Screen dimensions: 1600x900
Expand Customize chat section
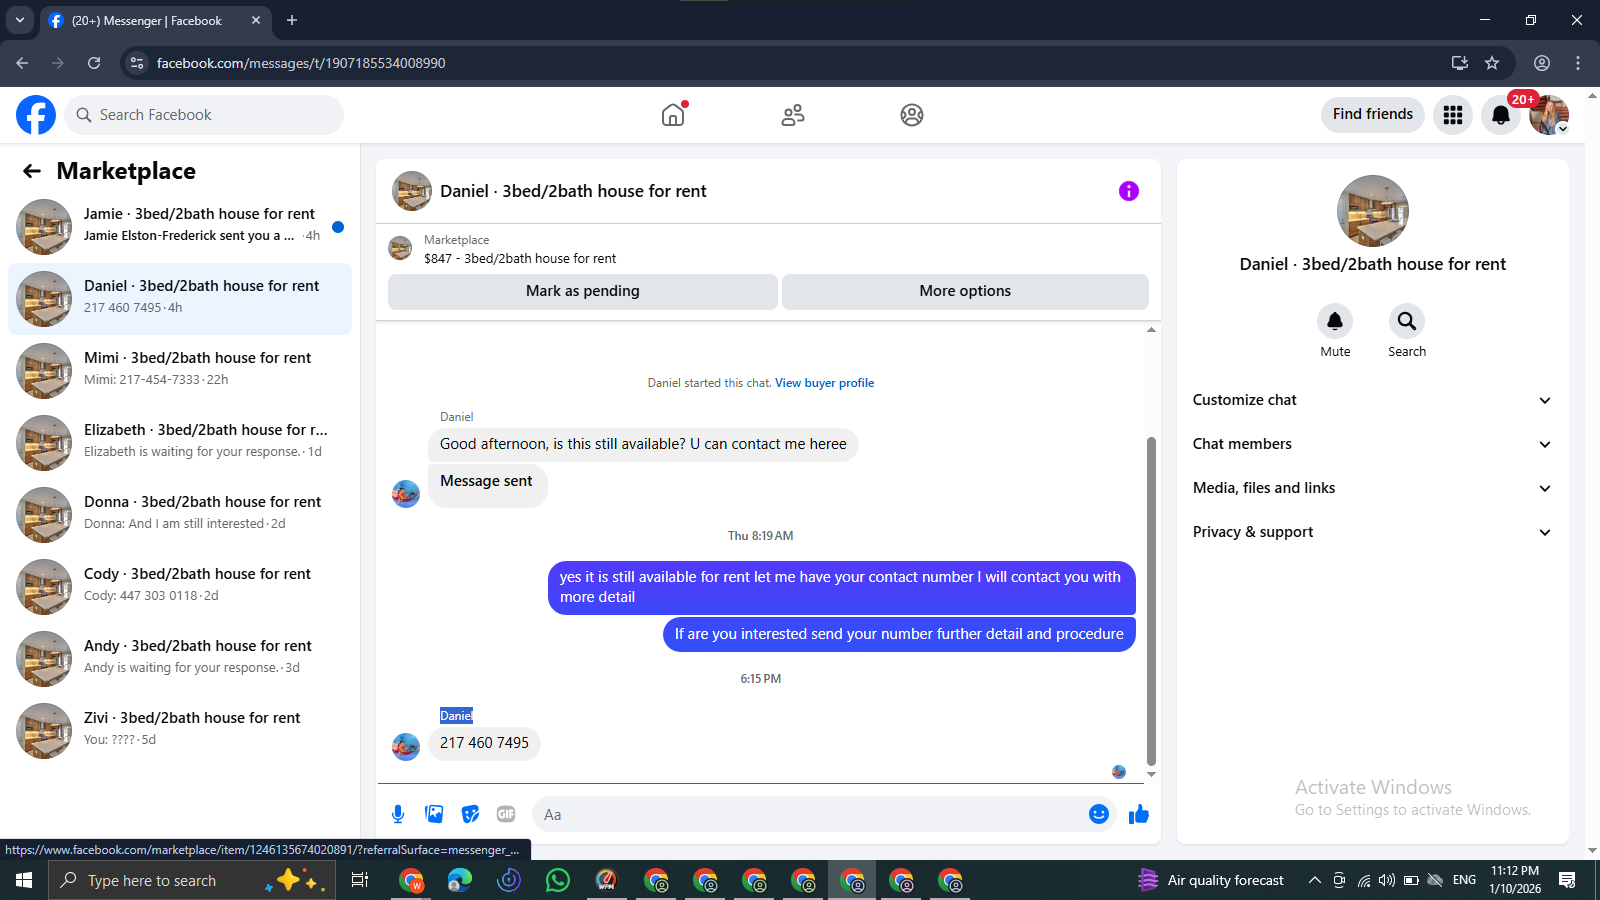tap(1372, 400)
